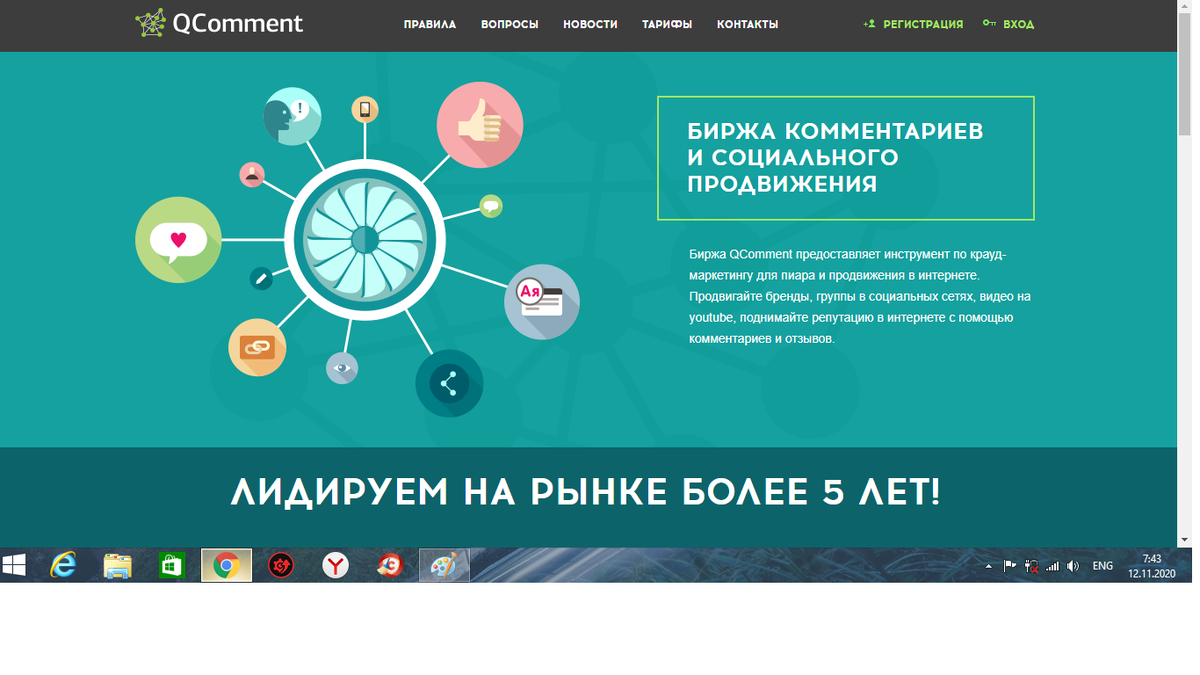Screen dimensions: 1200x675
Task: Click the central turbine wheel graphic
Action: pos(365,240)
